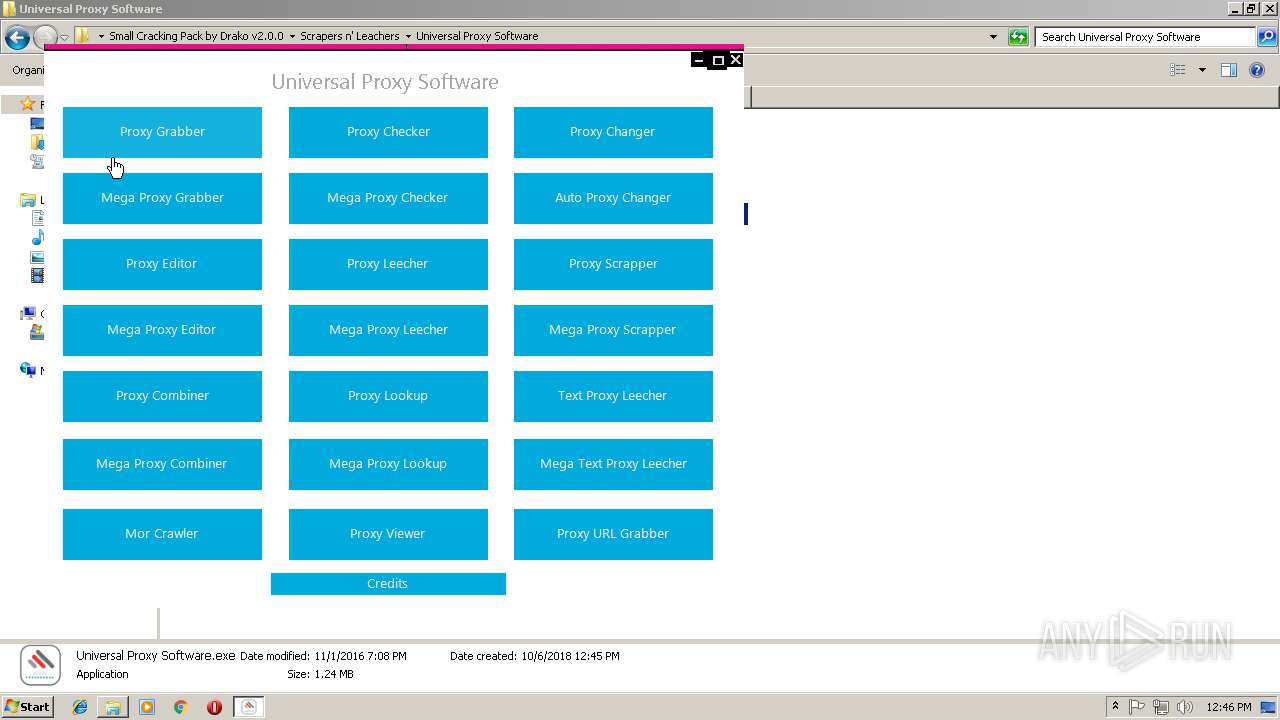Select Scrapers n' Leachers breadcrumb
This screenshot has height=720, width=1280.
(350, 36)
